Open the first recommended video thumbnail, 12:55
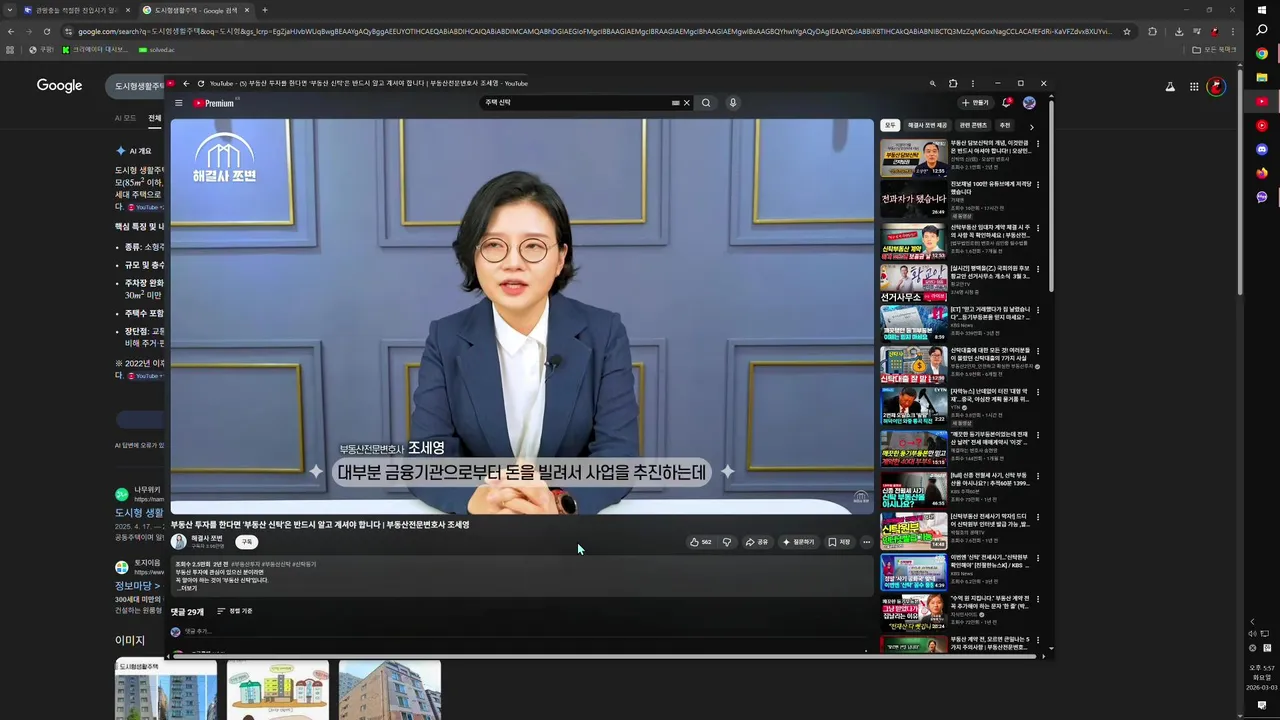1280x720 pixels. [913, 157]
